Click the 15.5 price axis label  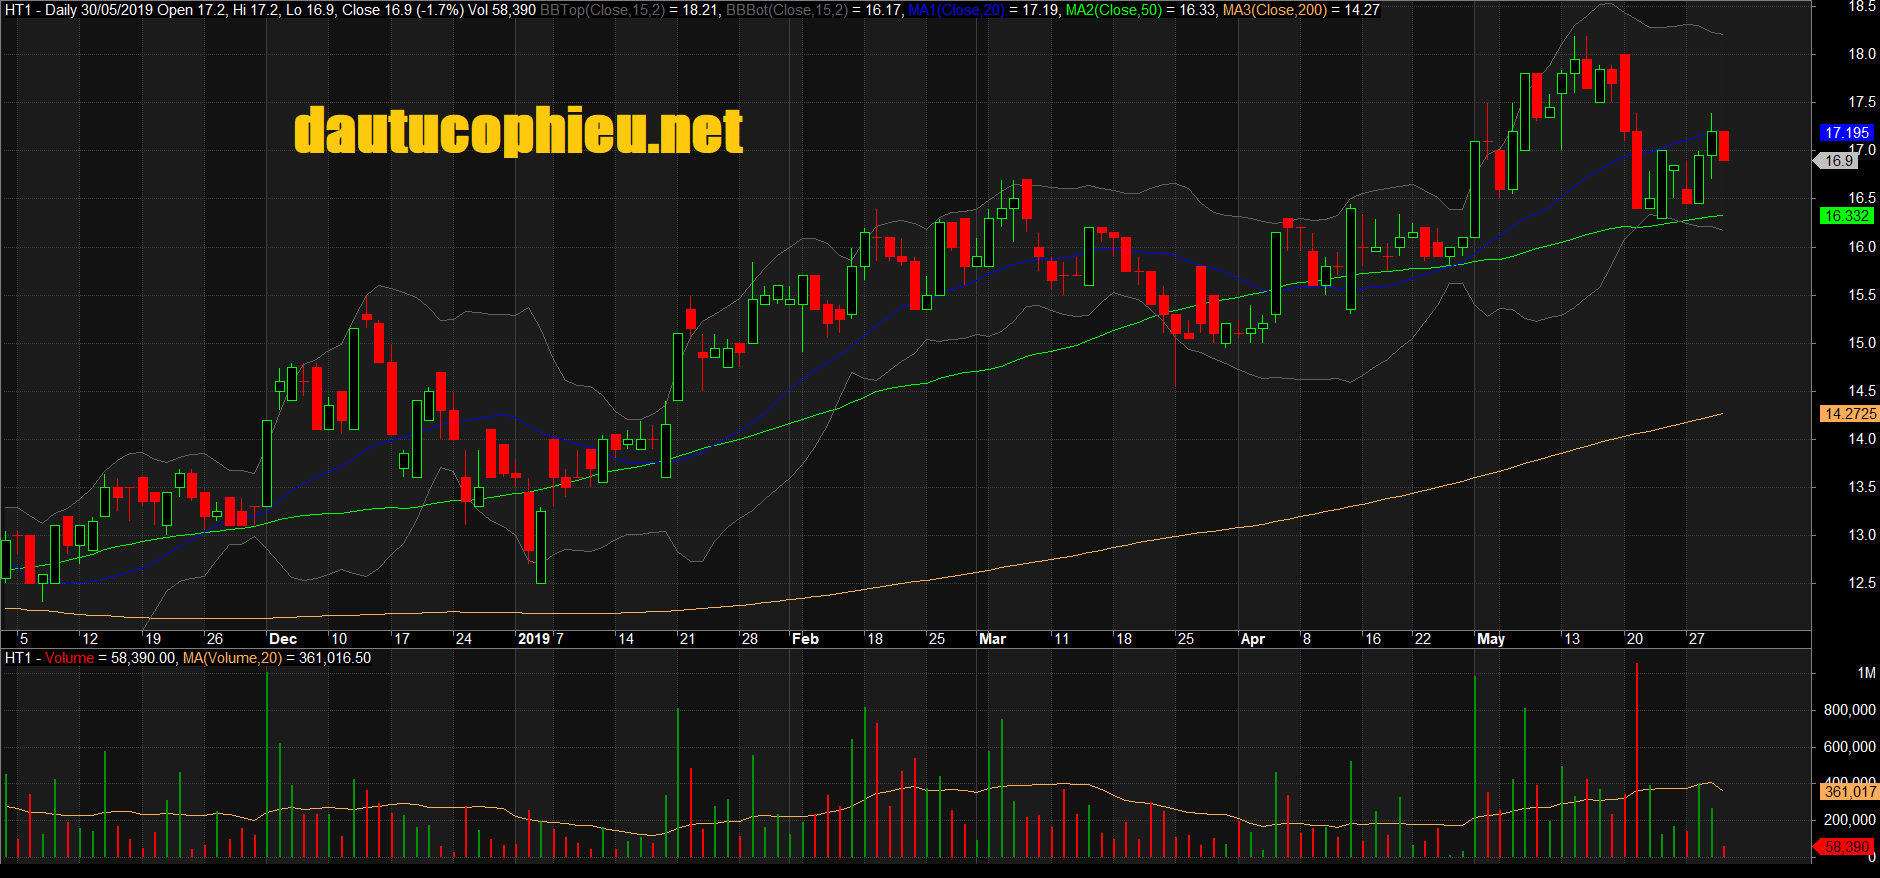coord(1862,295)
